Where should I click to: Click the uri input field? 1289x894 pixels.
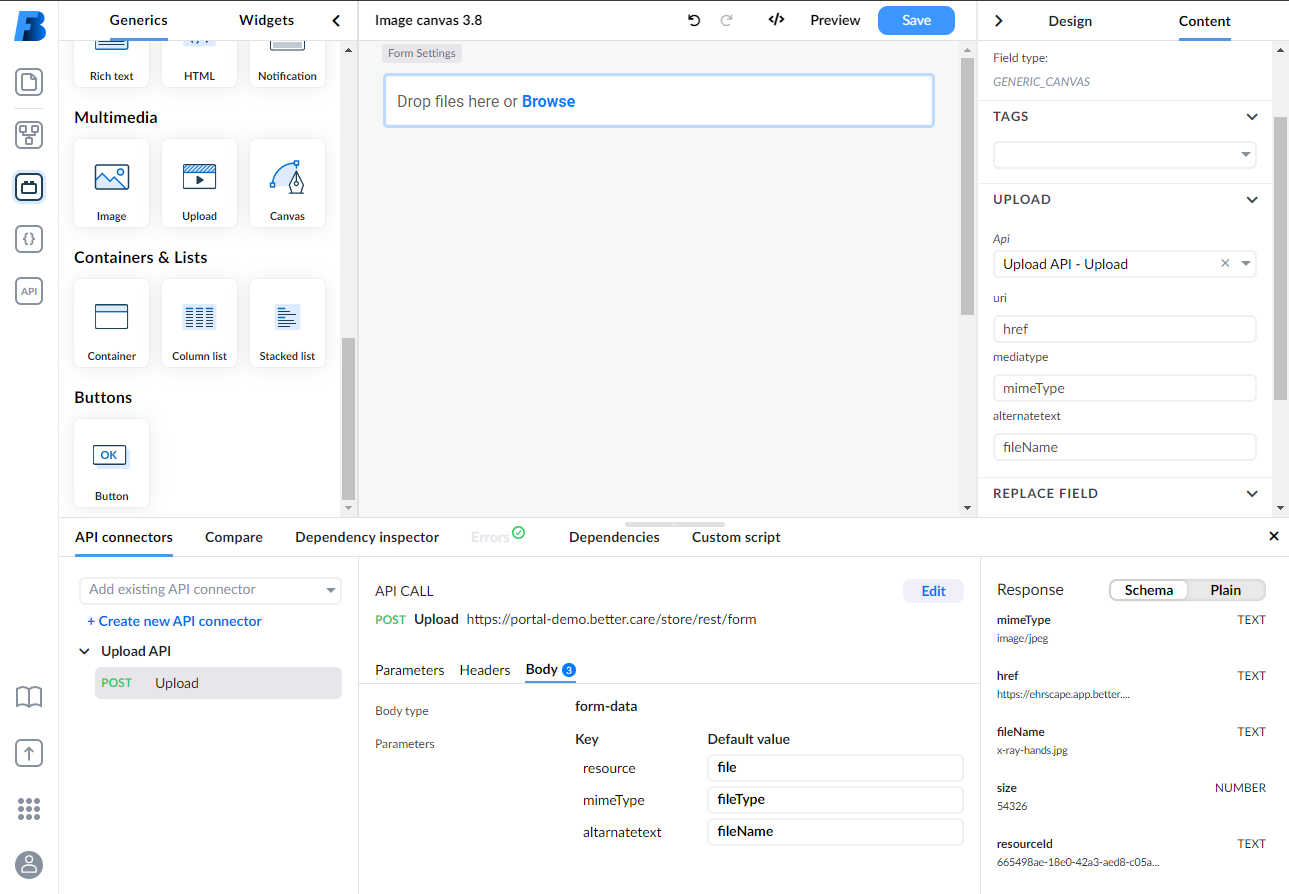(1124, 329)
